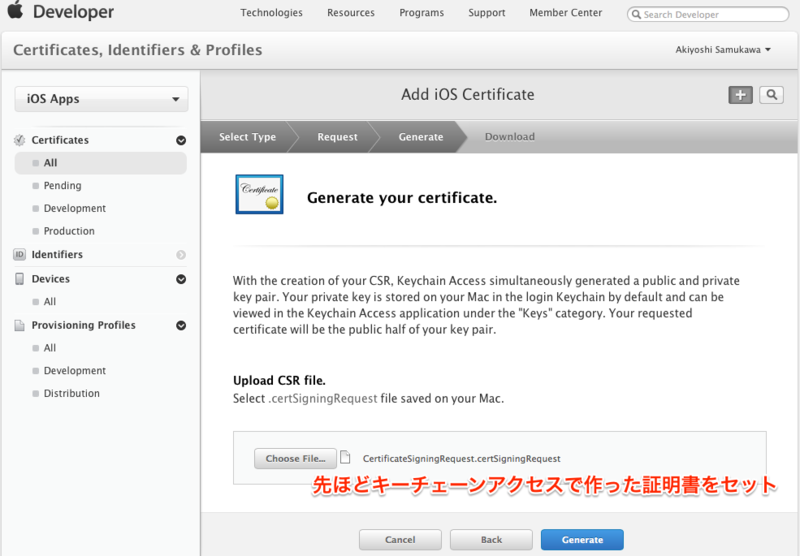Collapse the Certificates section arrow
Image resolution: width=800 pixels, height=556 pixels.
point(181,140)
